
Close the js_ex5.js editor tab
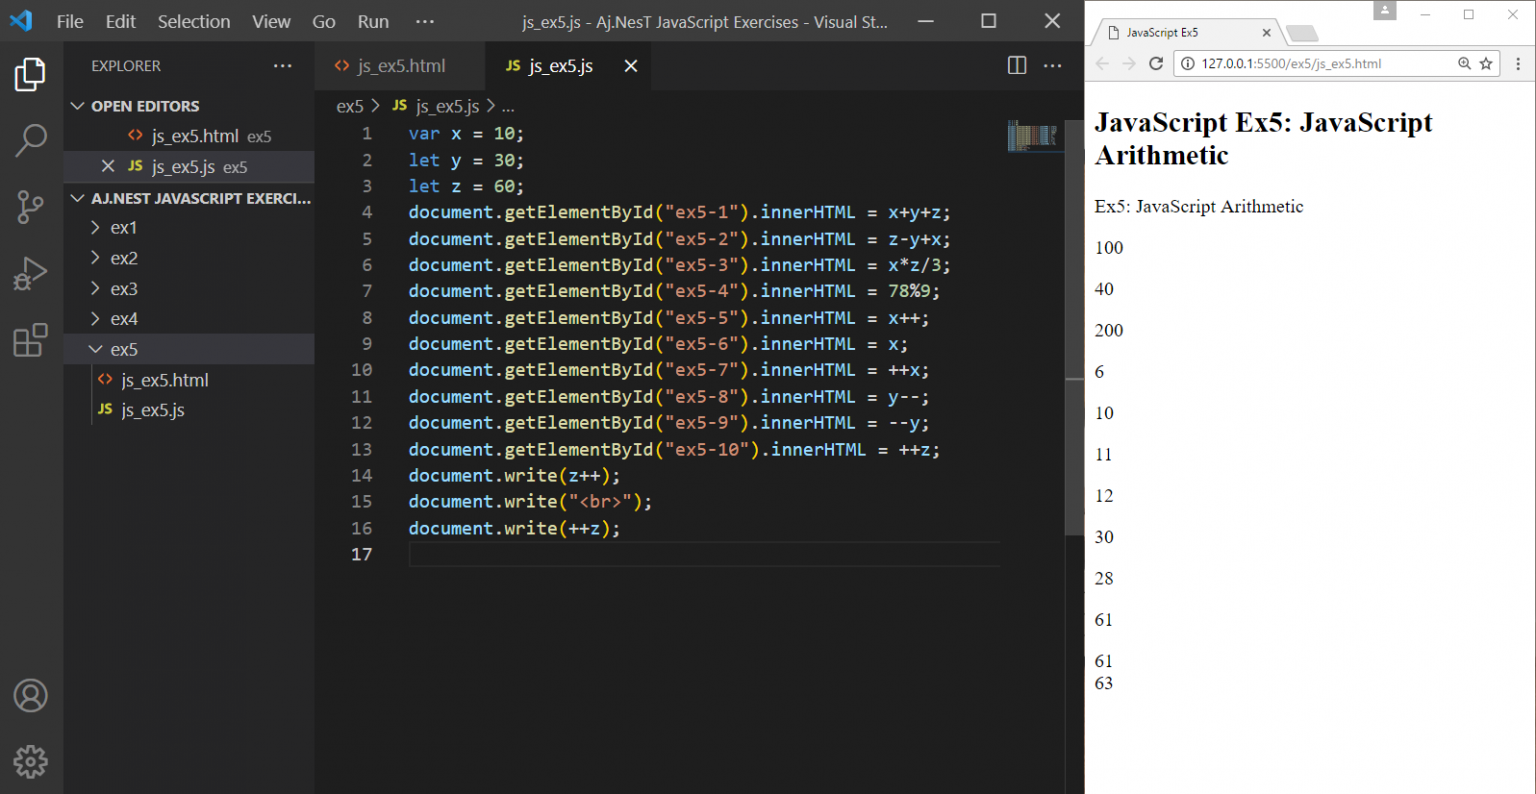[631, 66]
